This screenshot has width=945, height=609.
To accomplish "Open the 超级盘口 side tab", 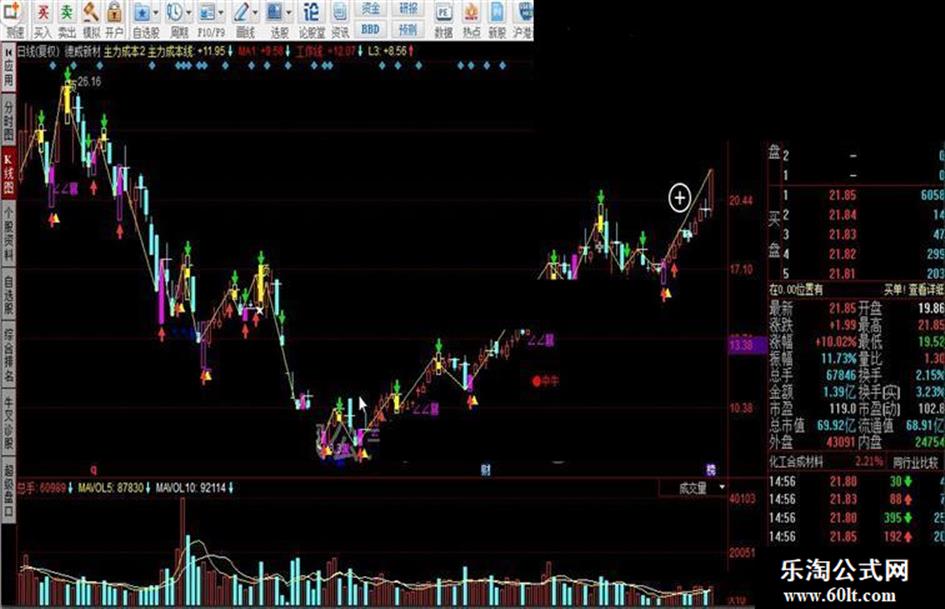I will pyautogui.click(x=8, y=491).
